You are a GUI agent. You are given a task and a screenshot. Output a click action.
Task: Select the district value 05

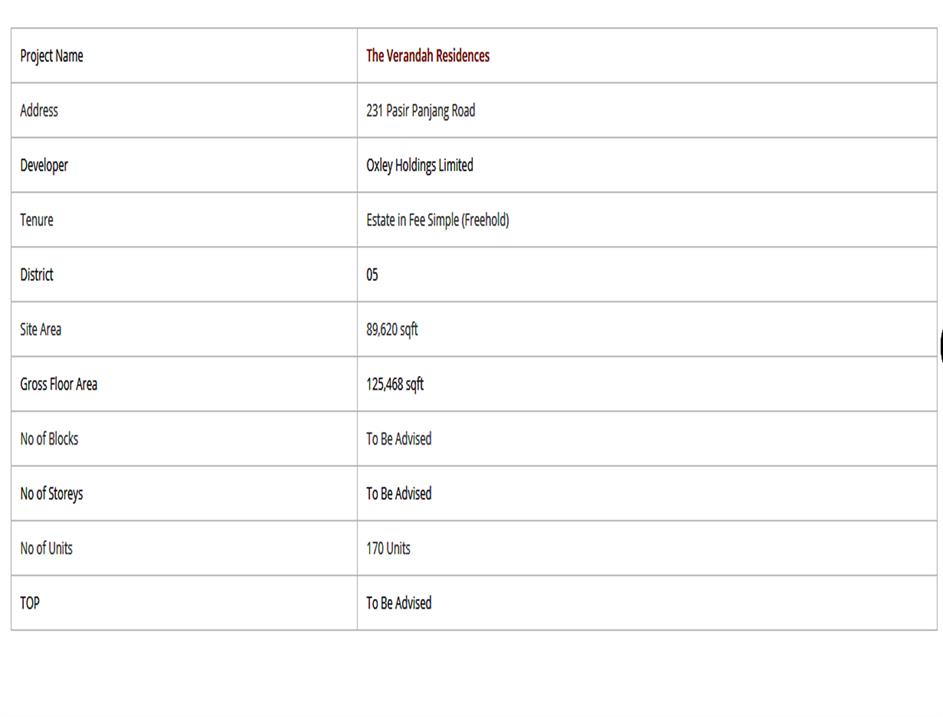(x=372, y=275)
